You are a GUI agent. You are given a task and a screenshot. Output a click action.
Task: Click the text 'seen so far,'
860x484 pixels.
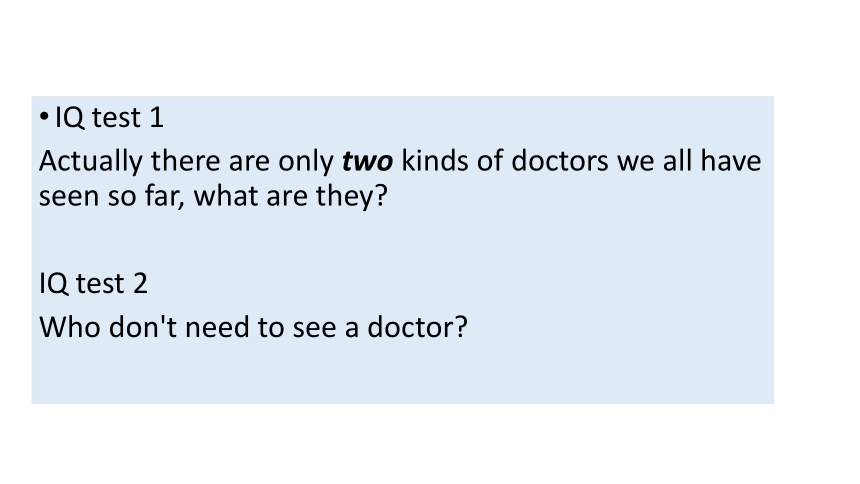click(x=112, y=196)
